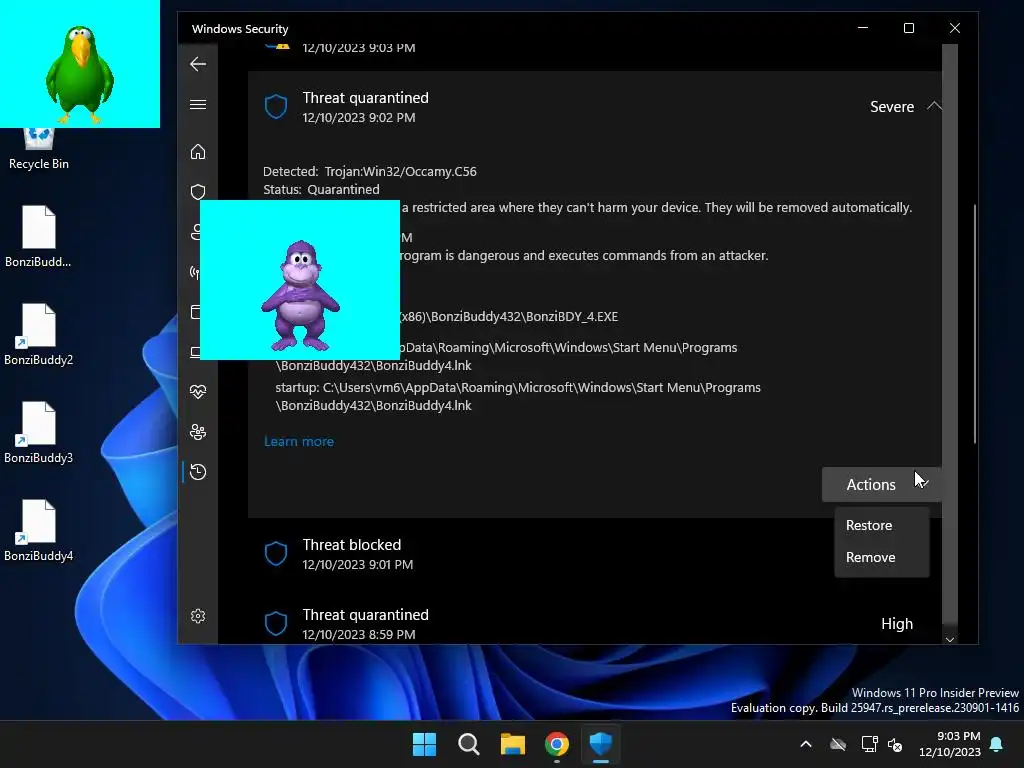Open Device performance & health heart icon
1024x768 pixels.
(x=198, y=392)
